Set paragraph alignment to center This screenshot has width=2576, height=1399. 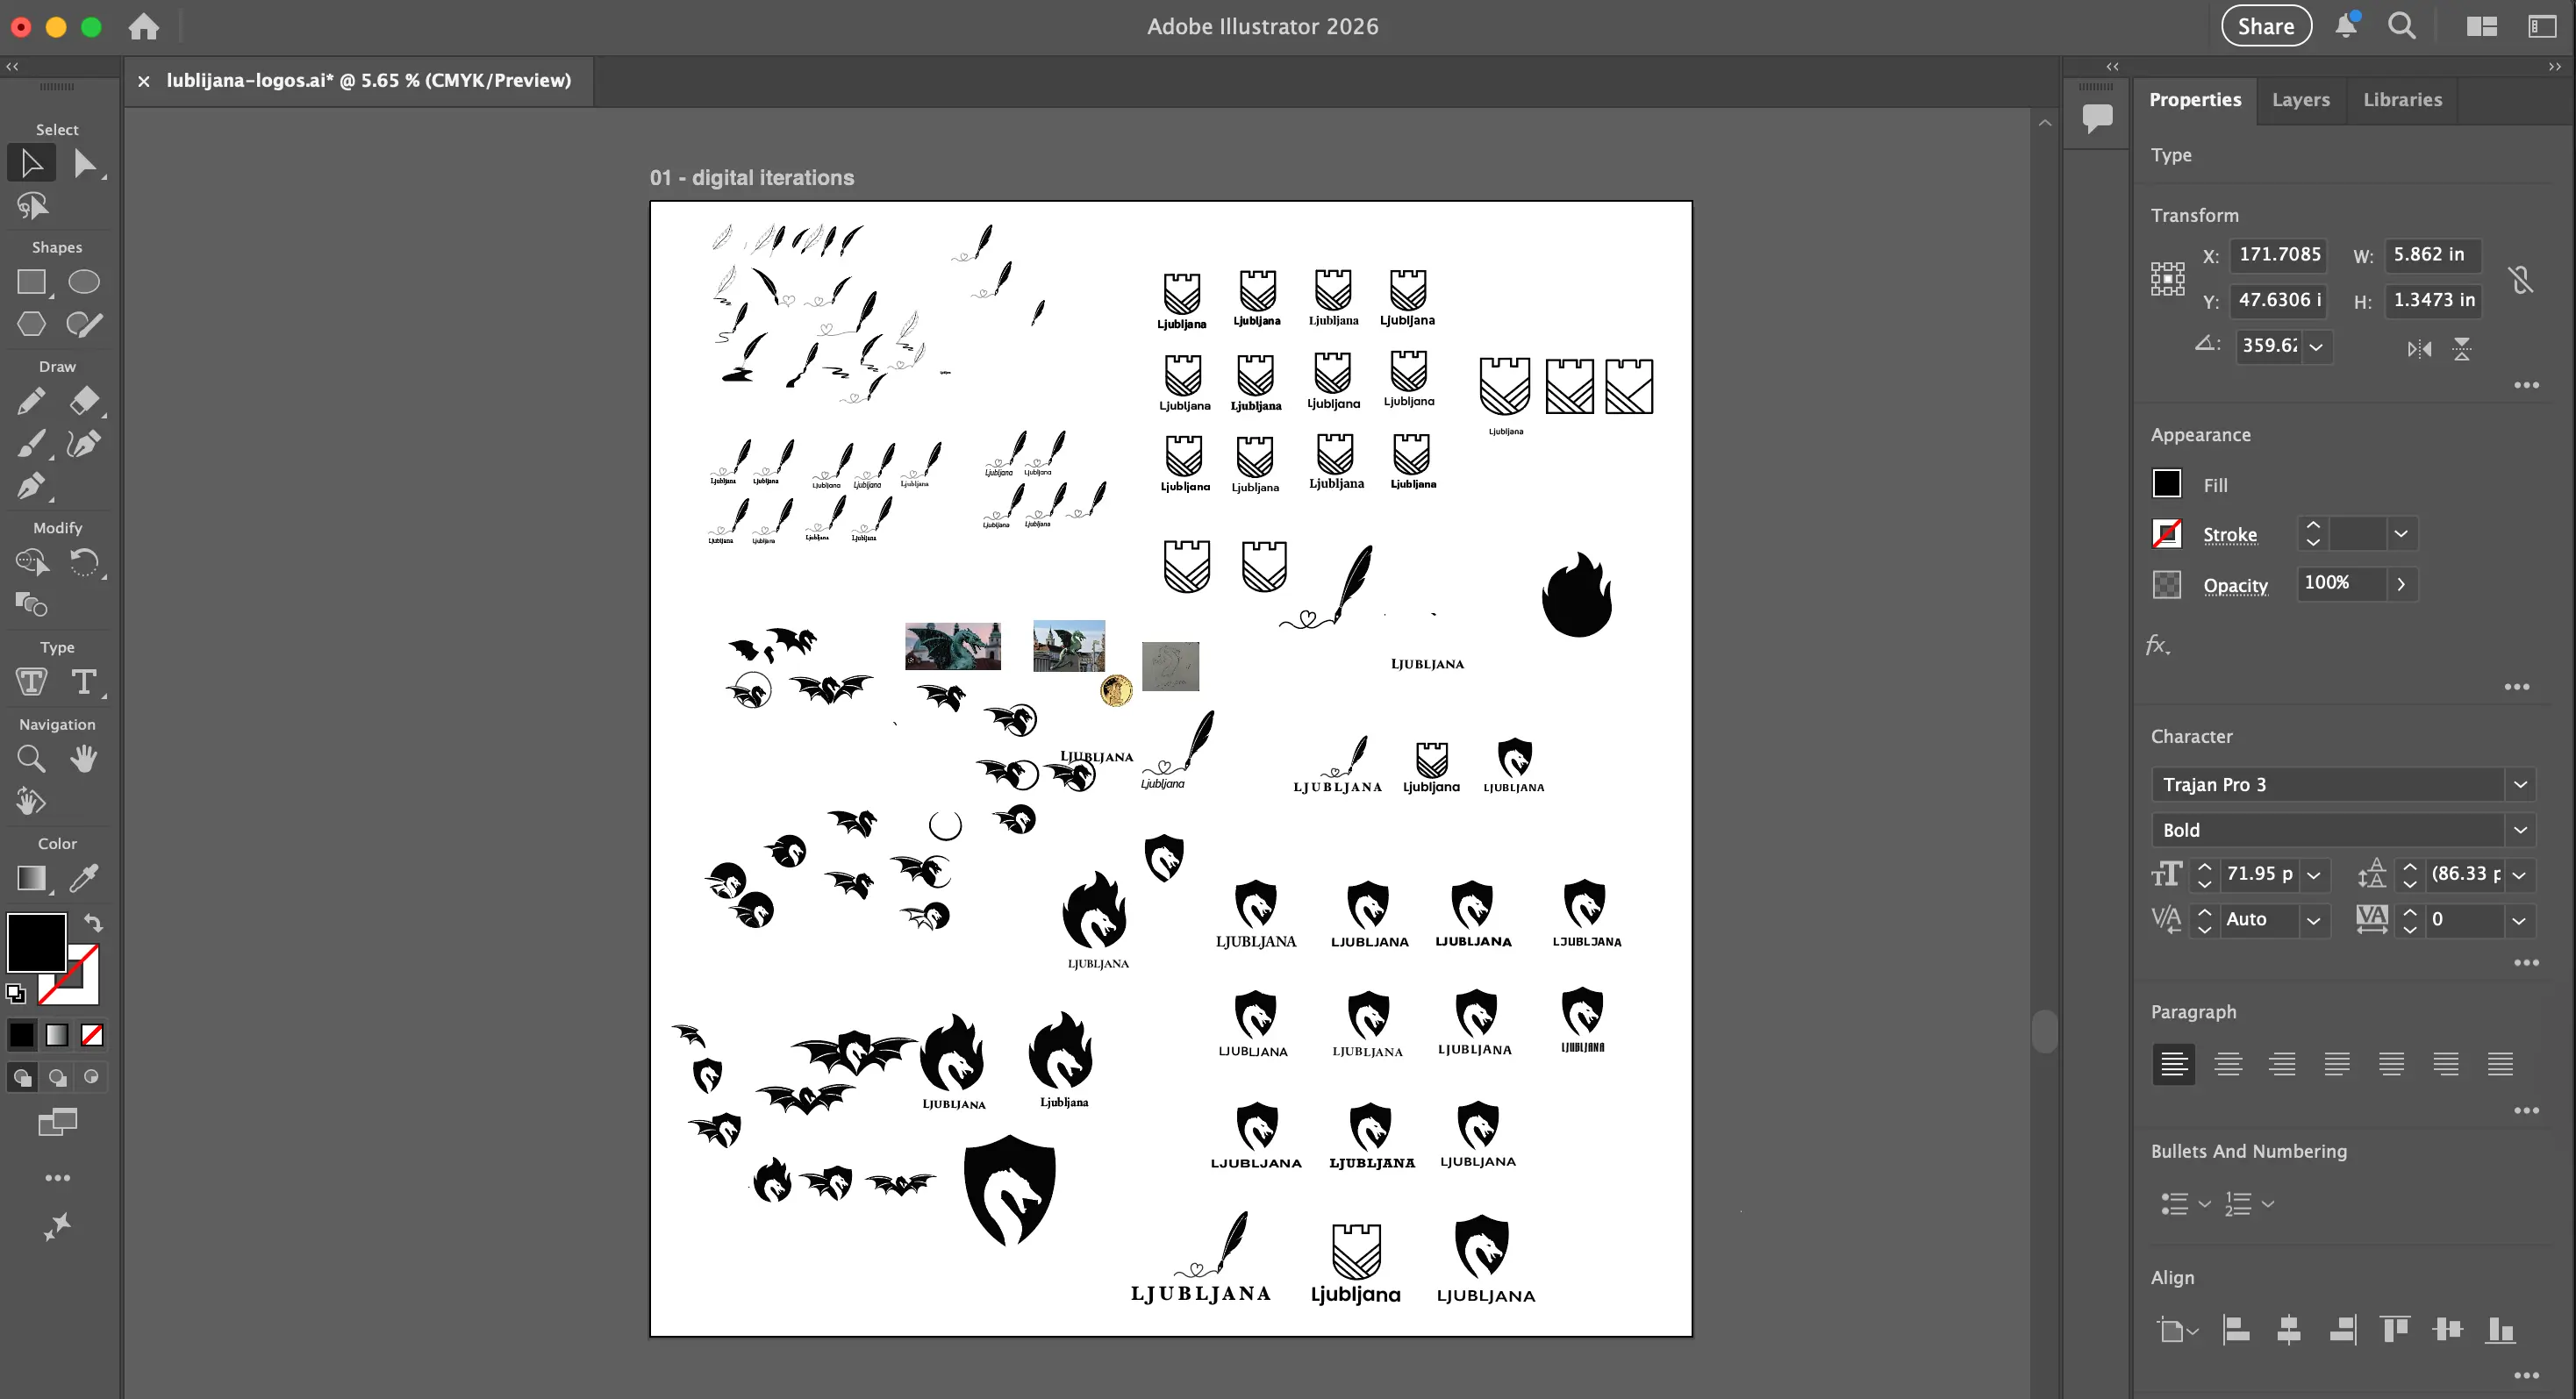point(2227,1064)
